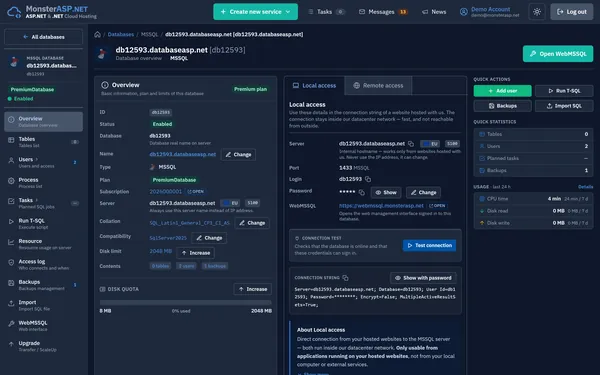Click the home icon in the breadcrumb

[x=98, y=34]
